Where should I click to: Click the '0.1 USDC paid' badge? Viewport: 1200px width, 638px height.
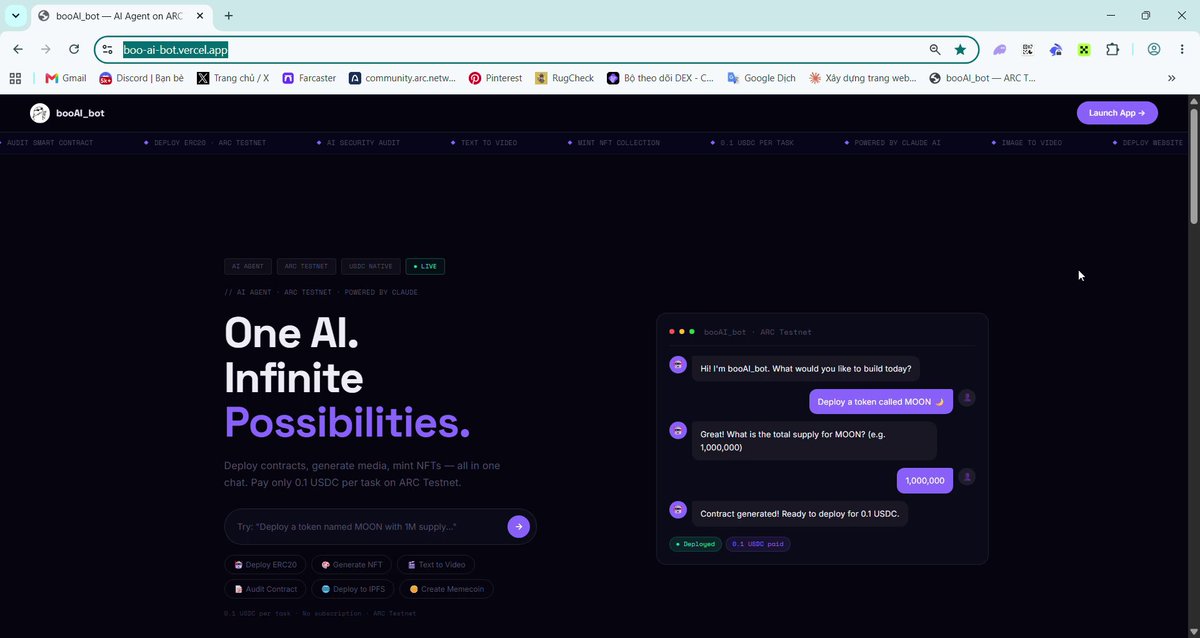coord(758,544)
